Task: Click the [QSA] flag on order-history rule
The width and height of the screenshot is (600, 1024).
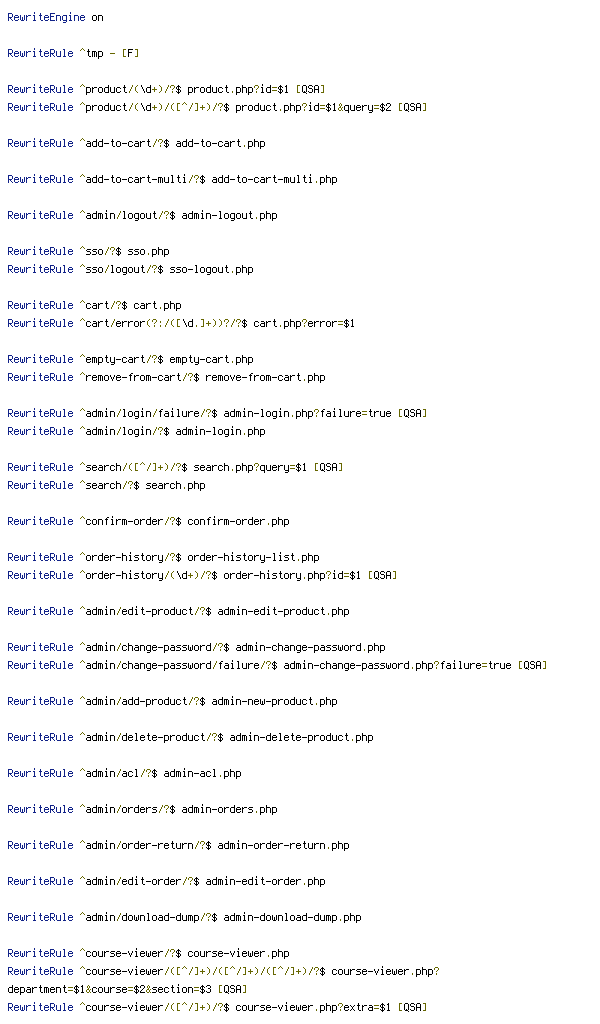Action: pyautogui.click(x=383, y=576)
